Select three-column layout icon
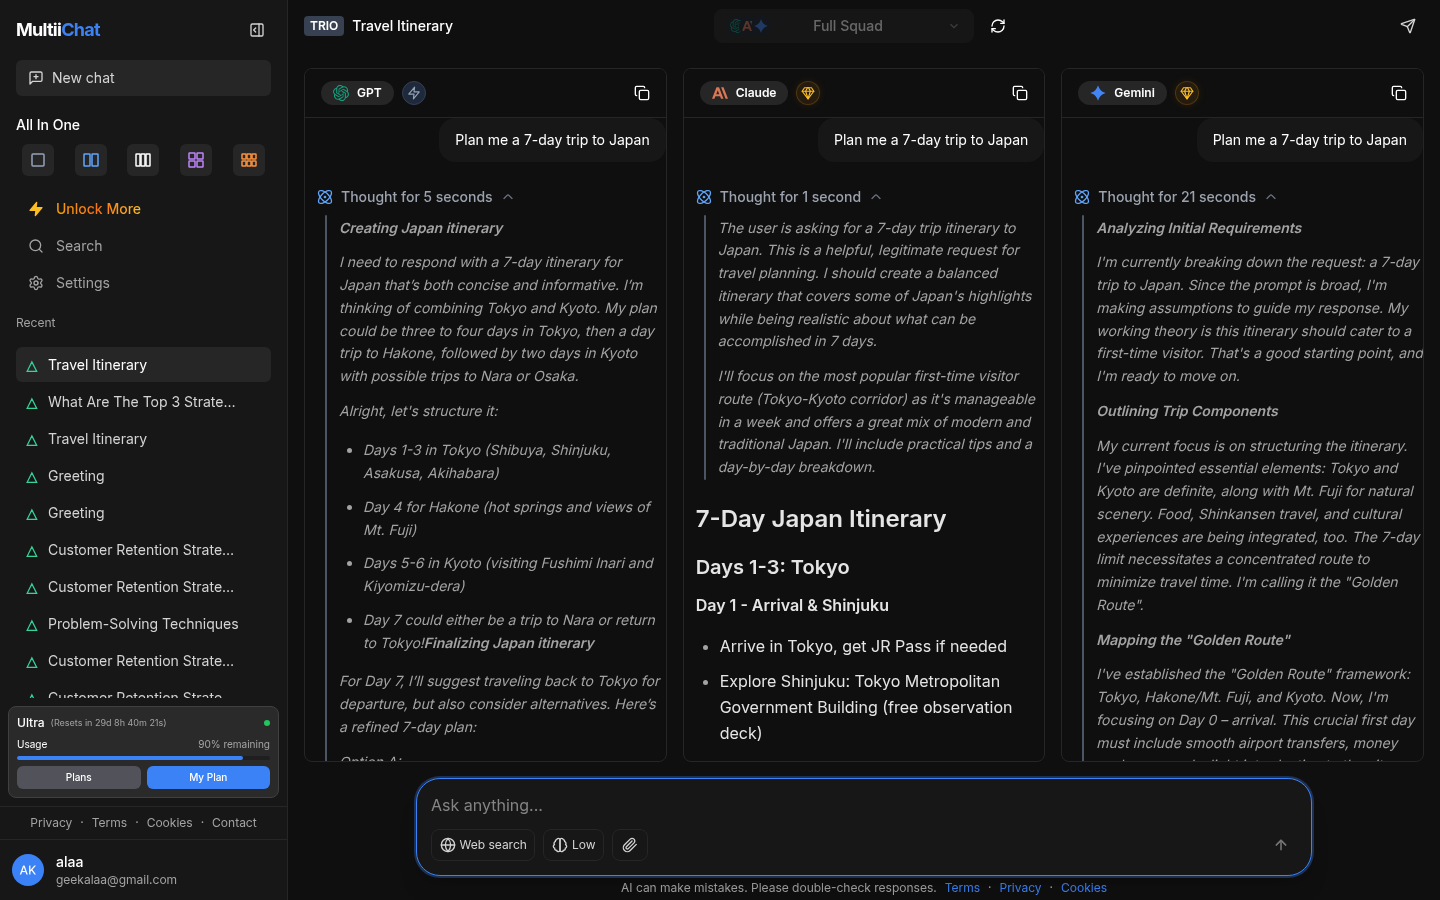The height and width of the screenshot is (900, 1440). [x=143, y=160]
